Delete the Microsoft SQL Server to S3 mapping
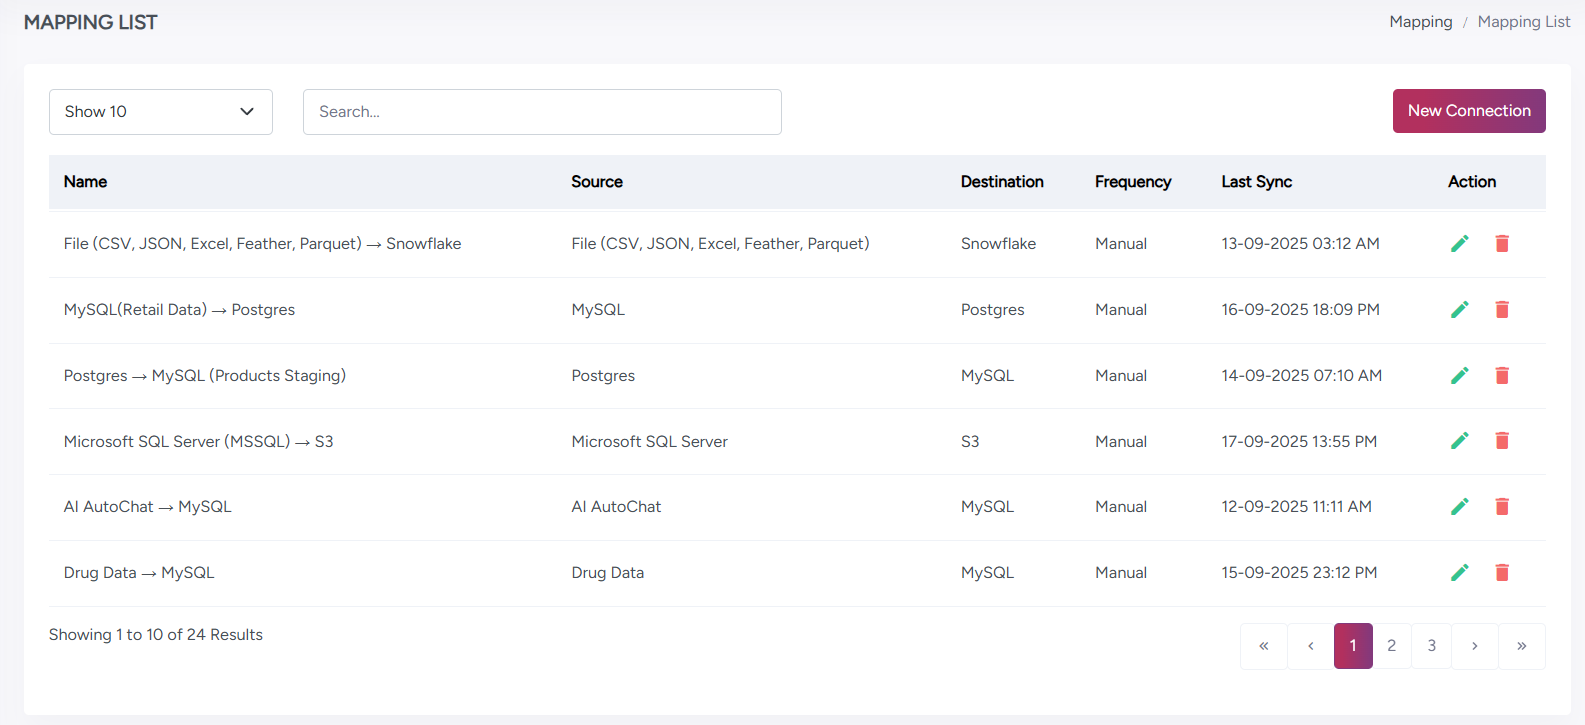The image size is (1585, 725). (x=1501, y=441)
